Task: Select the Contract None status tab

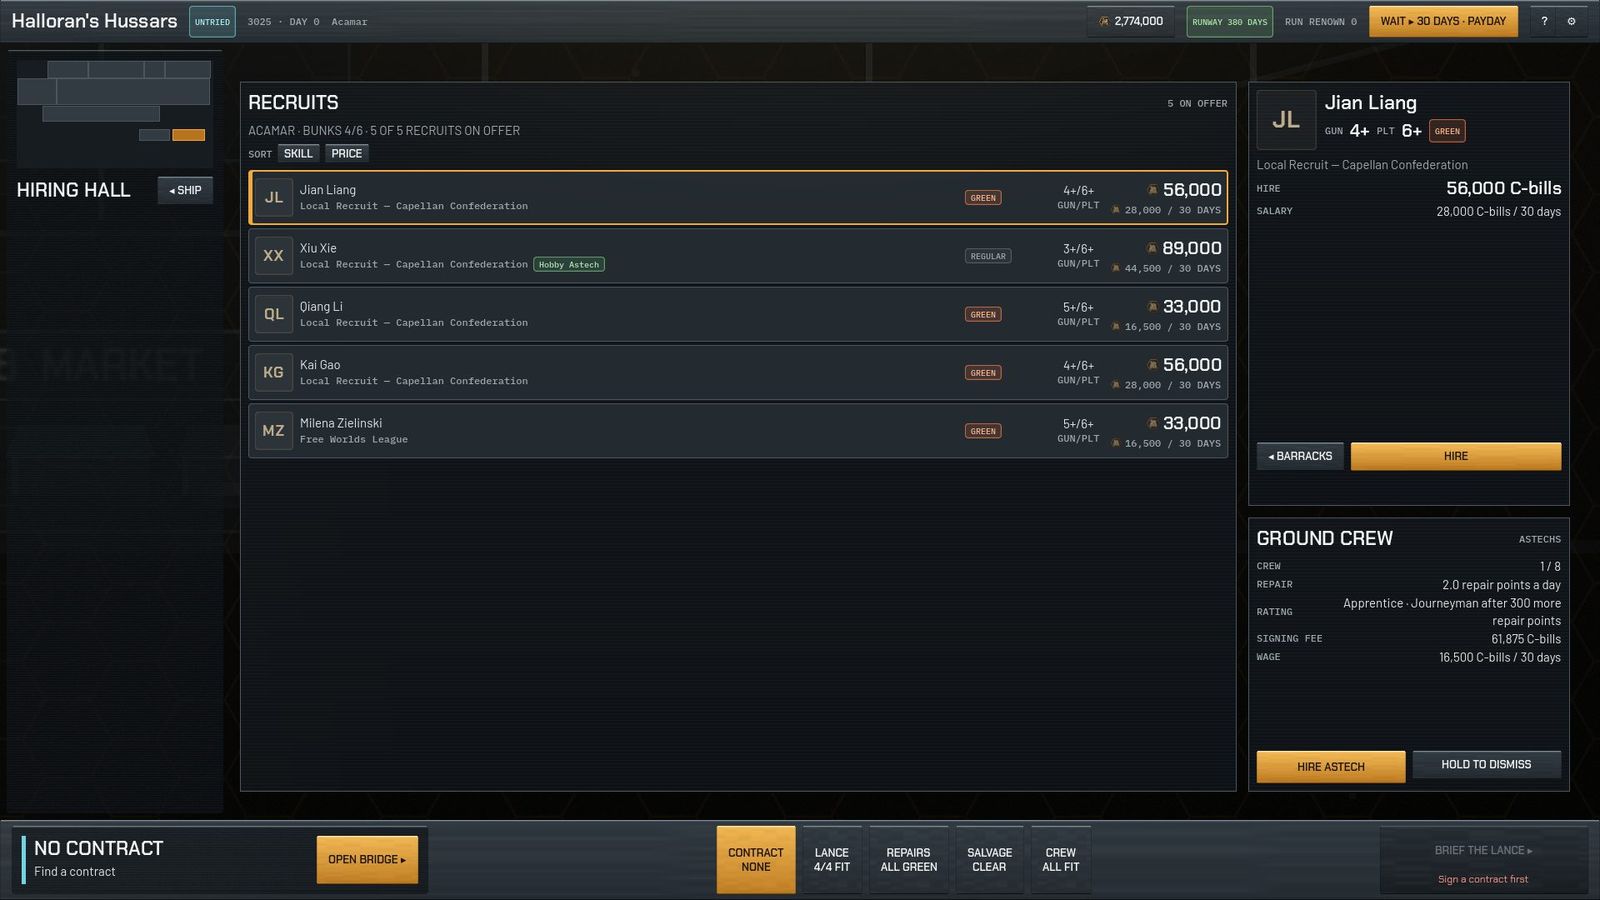Action: tap(756, 860)
